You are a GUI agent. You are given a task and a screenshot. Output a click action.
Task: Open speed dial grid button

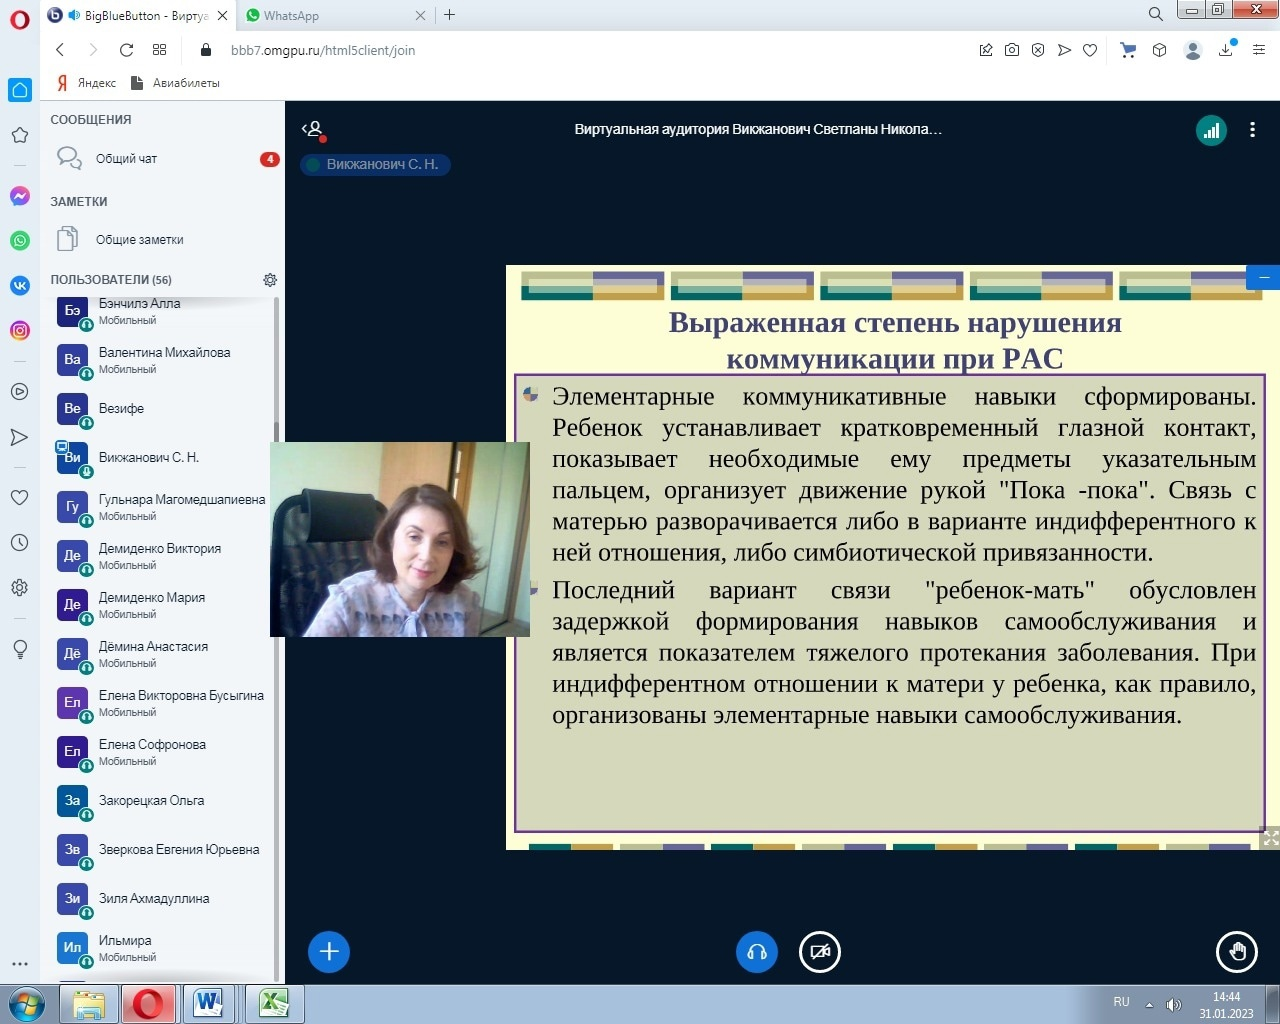click(x=159, y=50)
